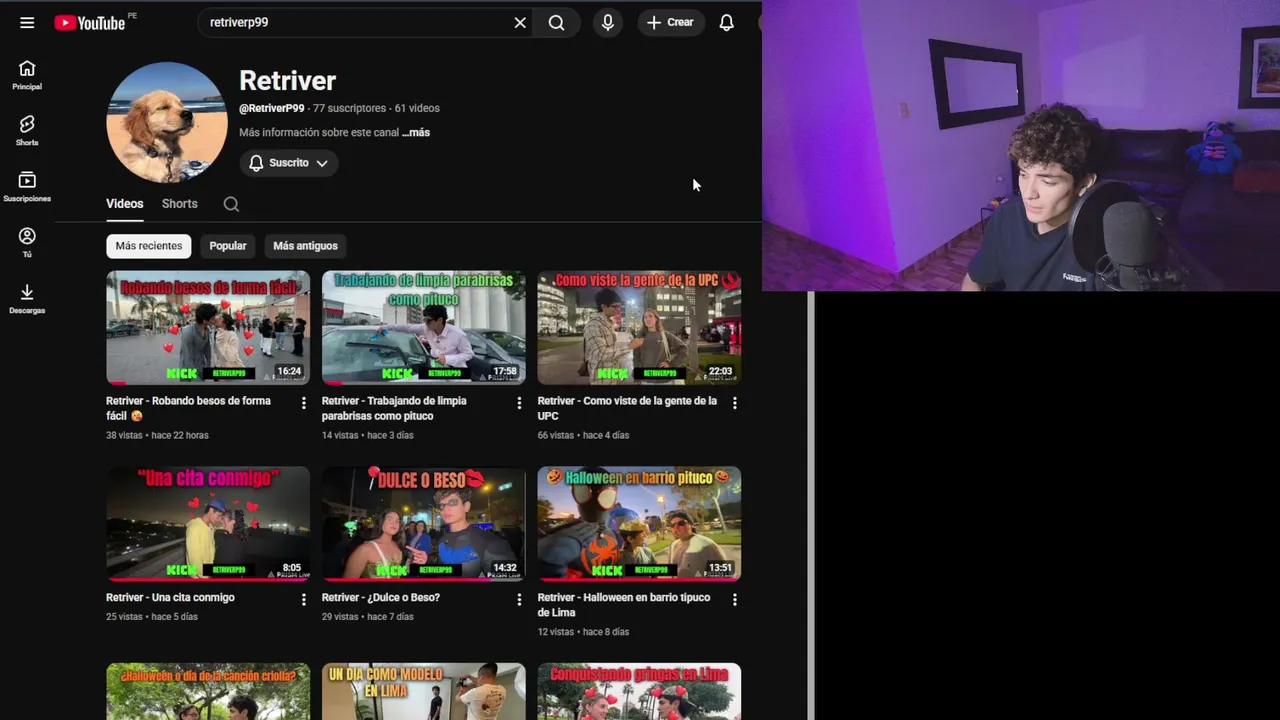Open Suscripciones in the sidebar
This screenshot has height=720, width=1280.
click(x=27, y=187)
